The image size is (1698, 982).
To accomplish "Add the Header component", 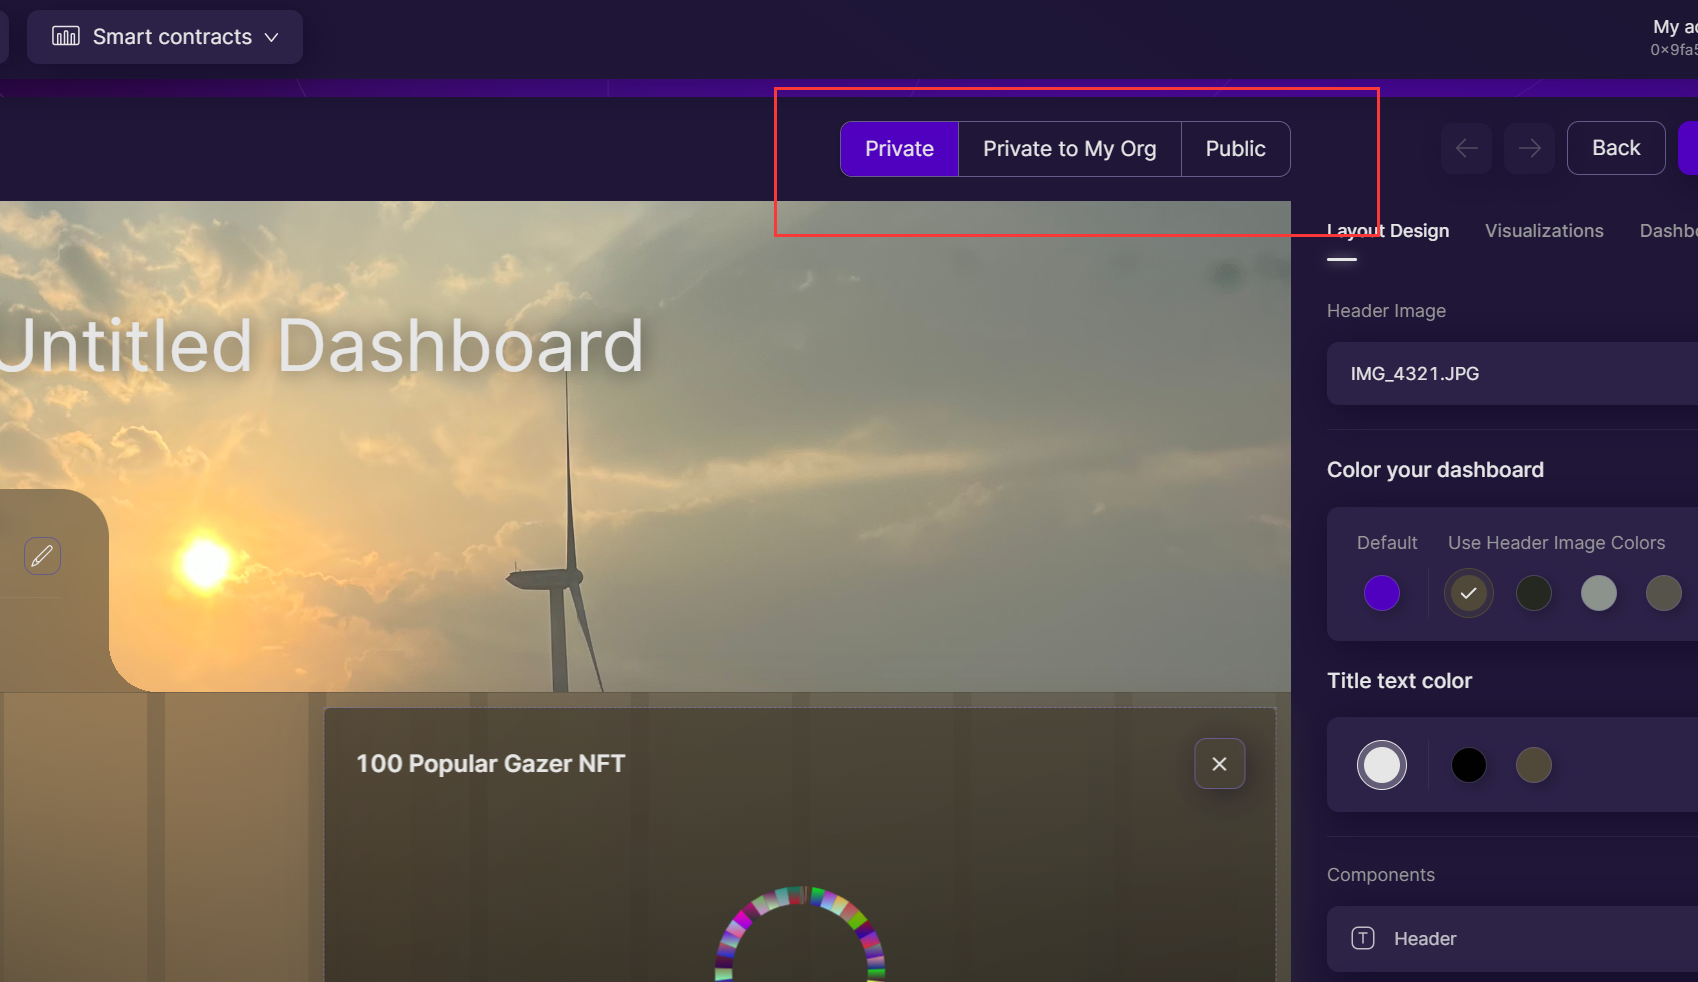I will [1512, 939].
